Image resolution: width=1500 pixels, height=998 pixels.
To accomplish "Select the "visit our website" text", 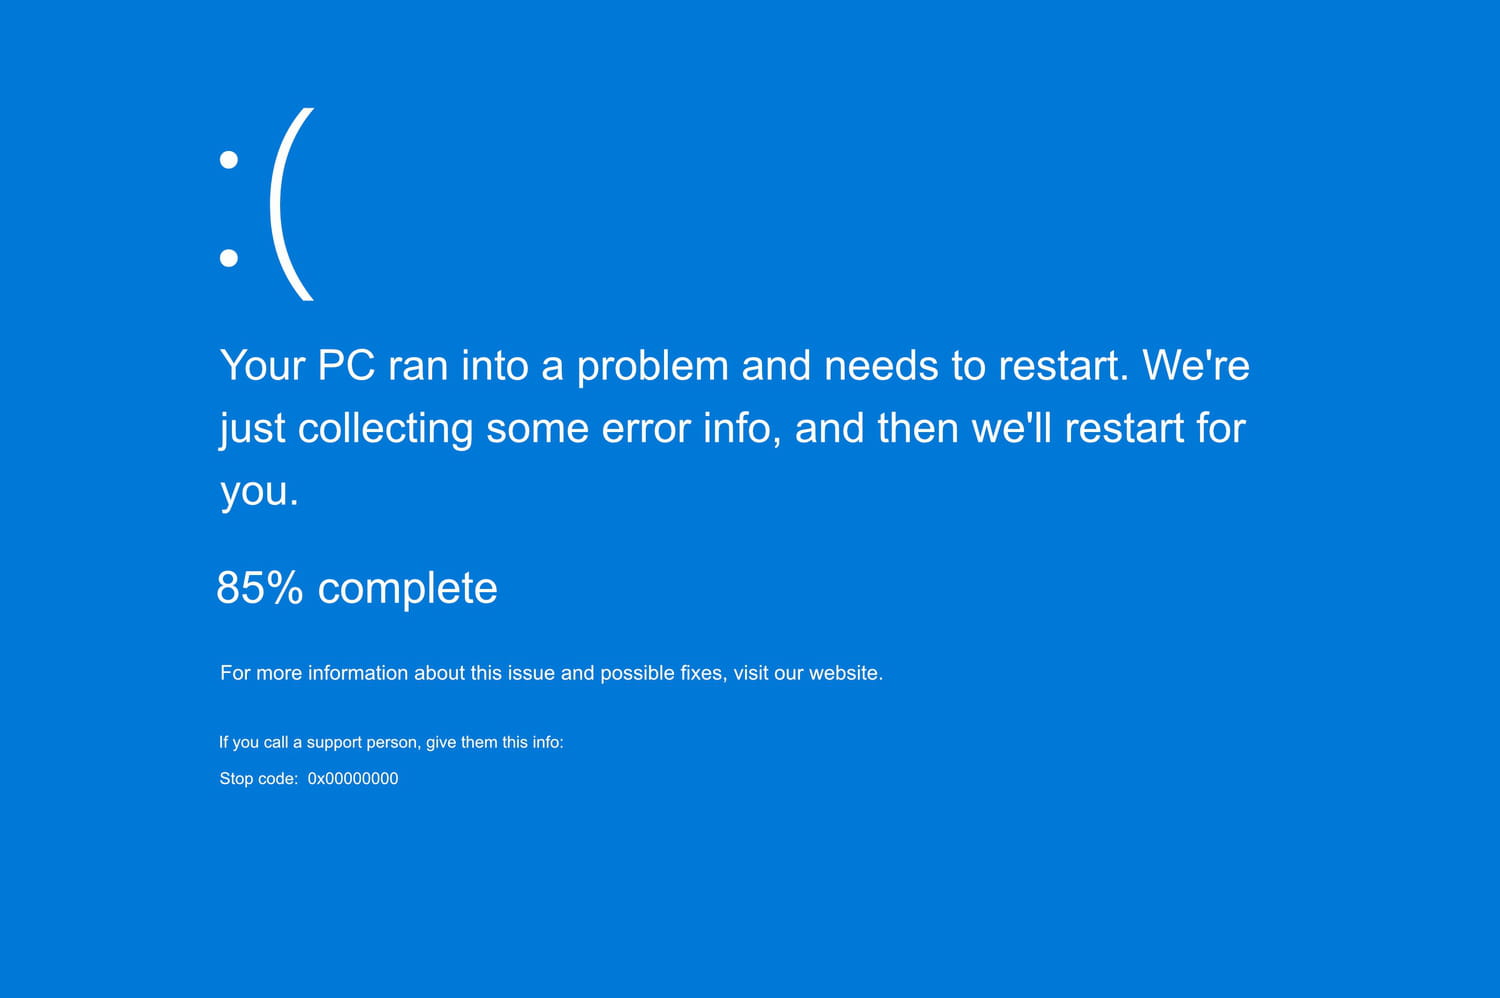I will (806, 673).
